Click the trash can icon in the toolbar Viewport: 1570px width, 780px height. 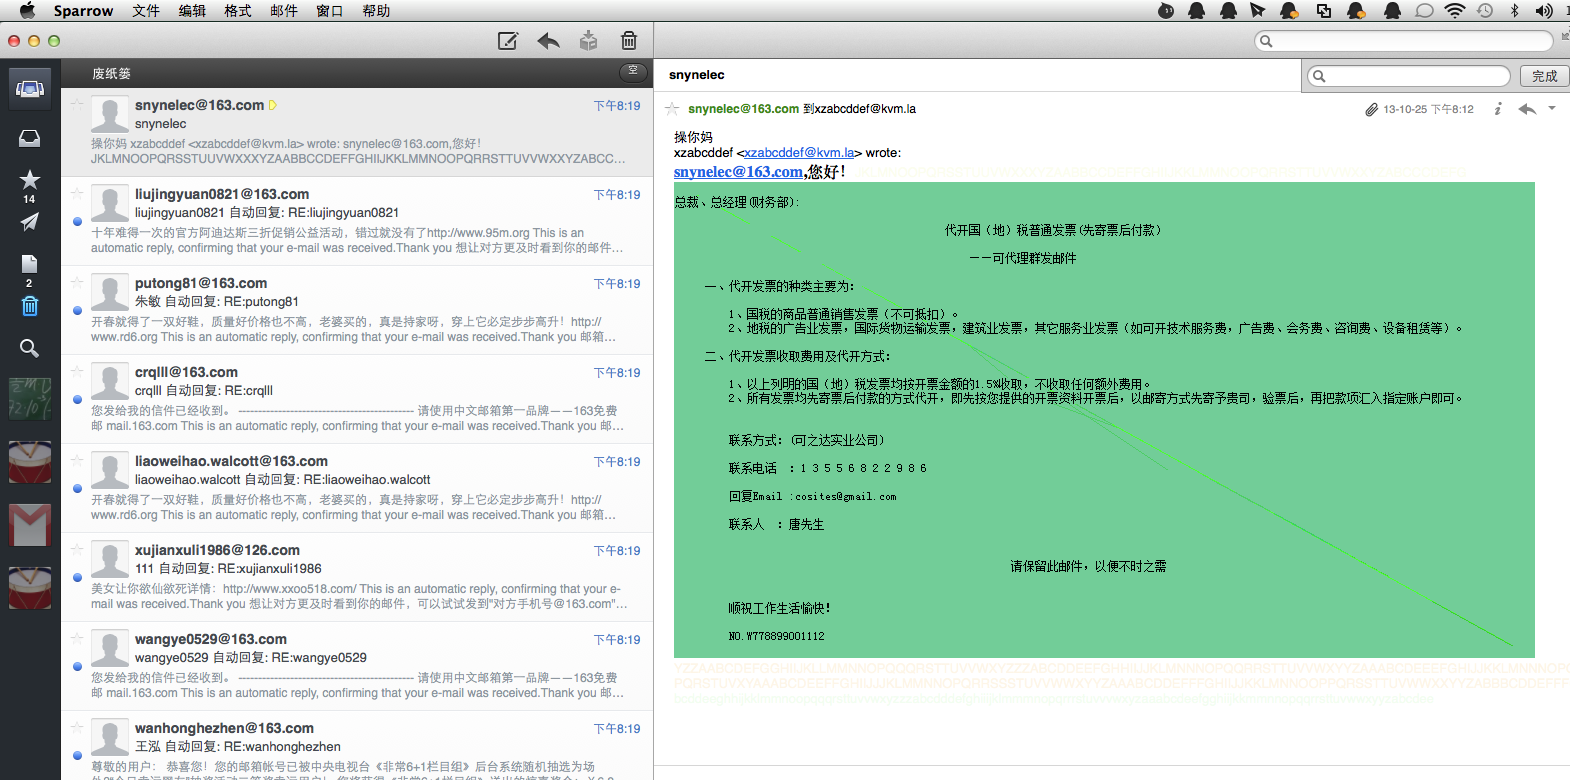coord(629,41)
